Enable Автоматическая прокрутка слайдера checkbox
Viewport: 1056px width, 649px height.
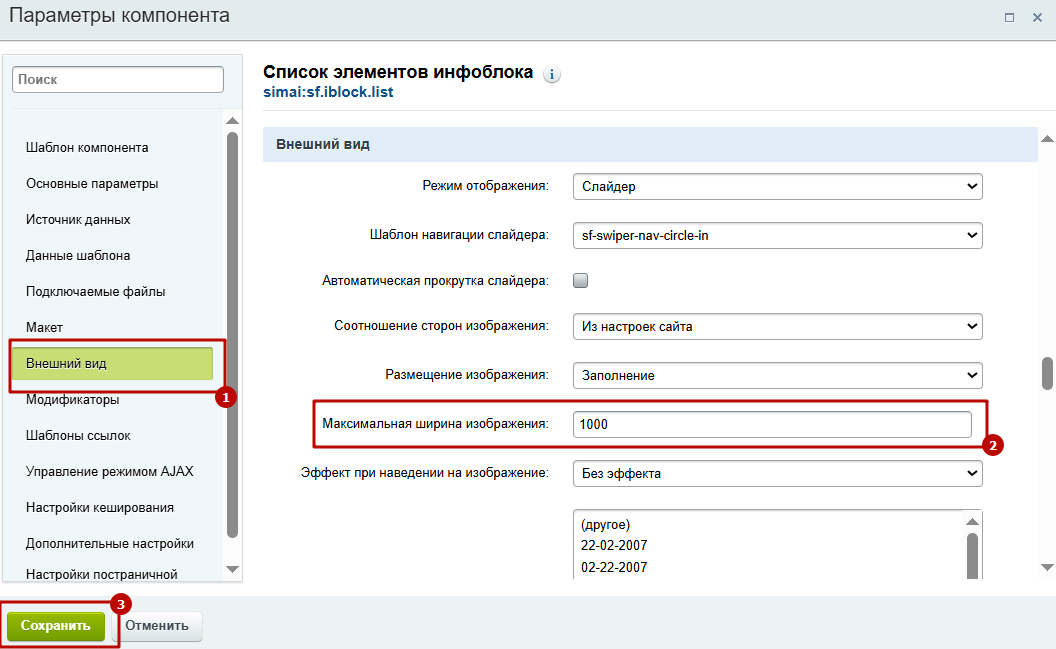580,281
